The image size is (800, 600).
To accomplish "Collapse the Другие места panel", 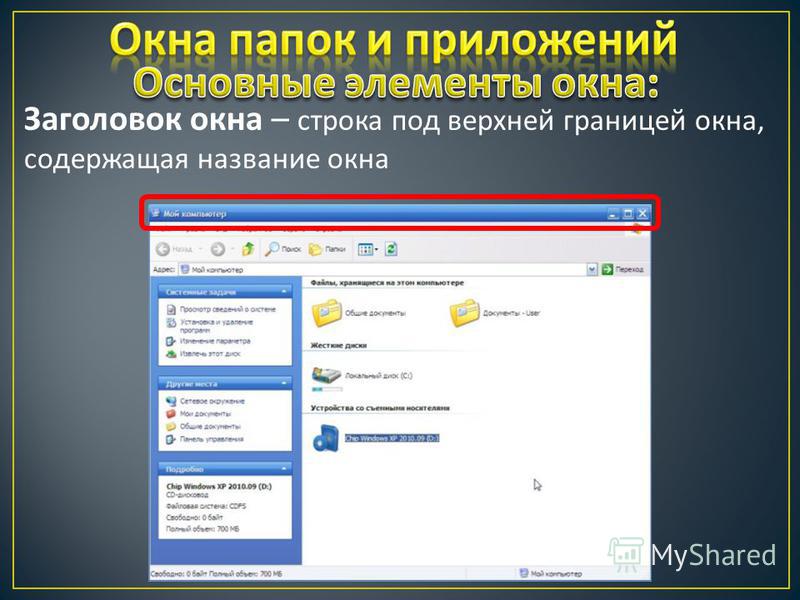I will pos(284,383).
